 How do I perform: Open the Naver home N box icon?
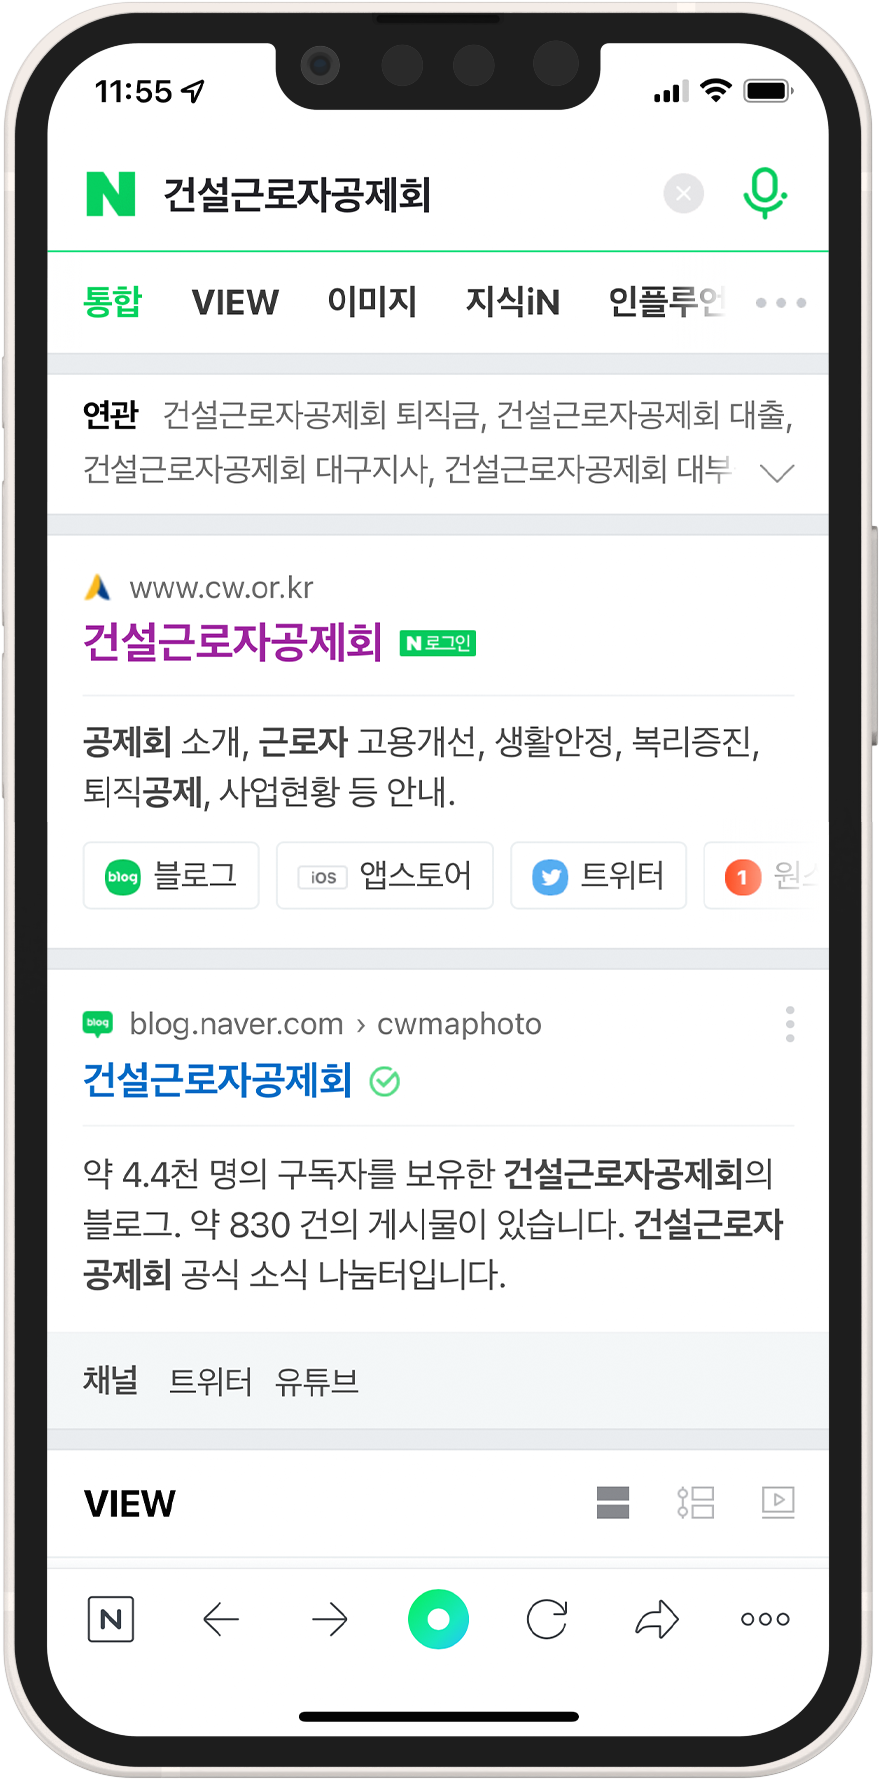(x=111, y=1619)
